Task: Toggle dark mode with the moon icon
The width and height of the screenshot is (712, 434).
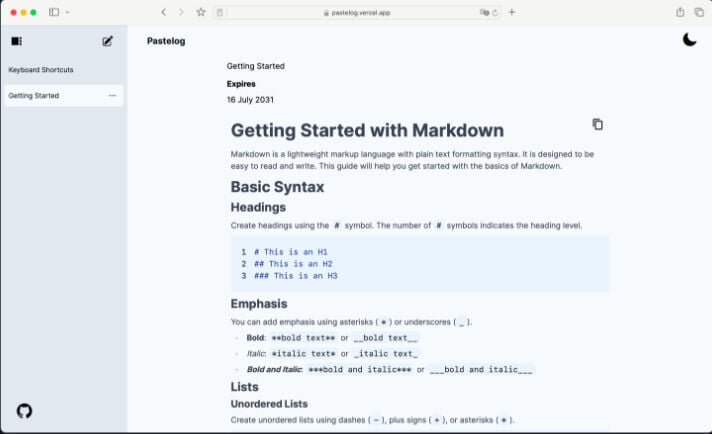Action: 690,40
